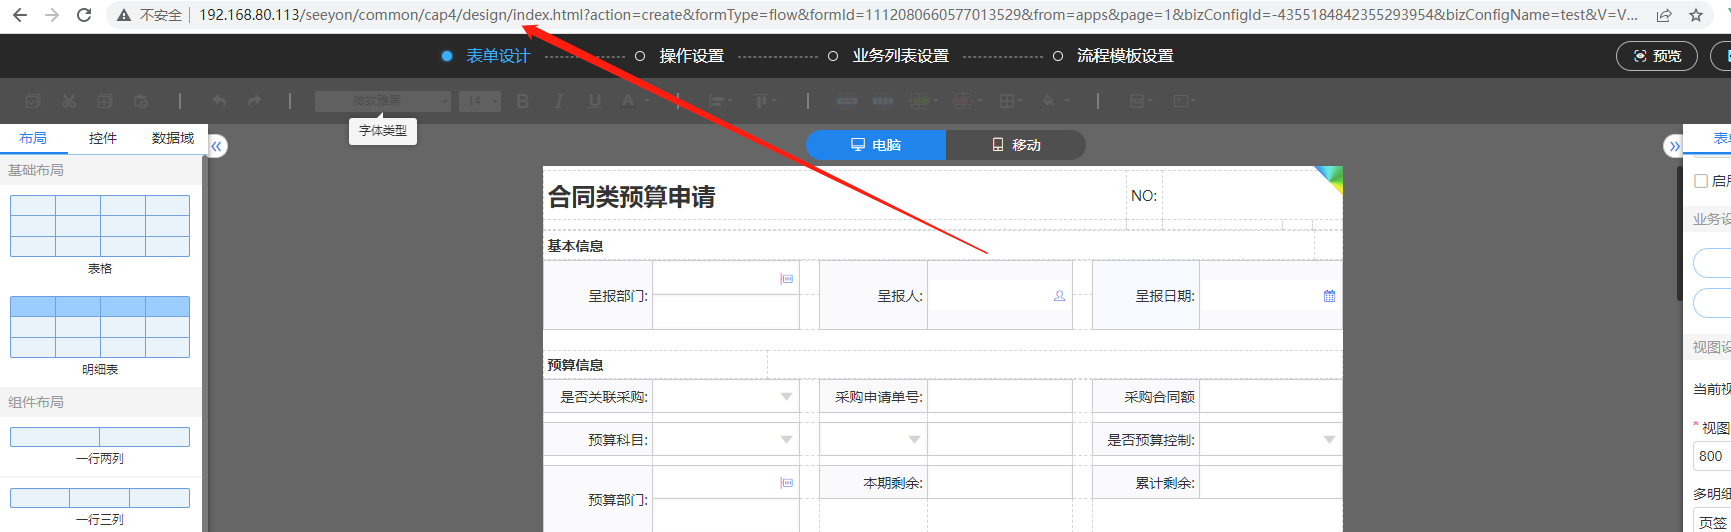The width and height of the screenshot is (1731, 532).
Task: Open the 数据域 tab
Action: pos(173,138)
